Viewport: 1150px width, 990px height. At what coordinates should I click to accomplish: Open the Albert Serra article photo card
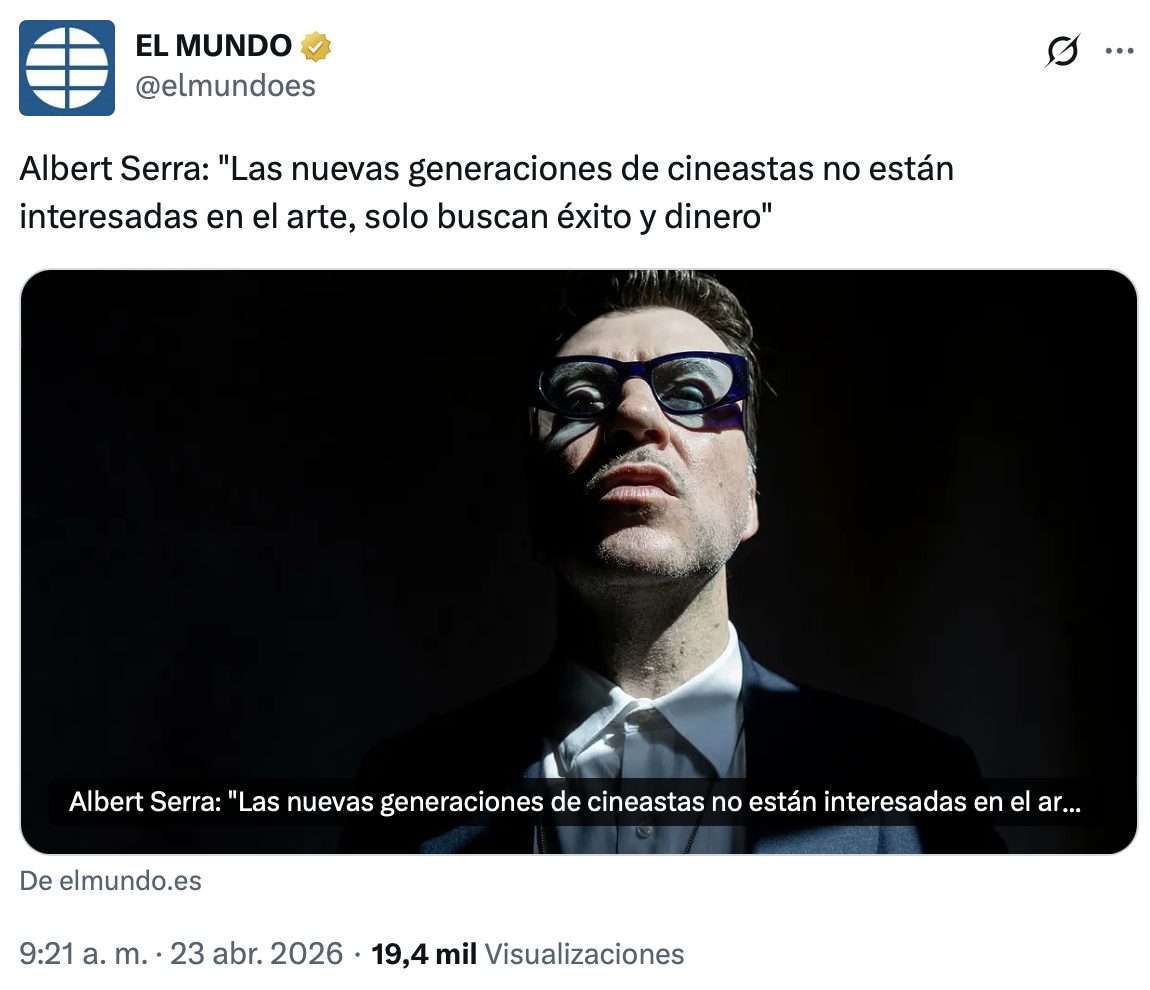(x=579, y=562)
